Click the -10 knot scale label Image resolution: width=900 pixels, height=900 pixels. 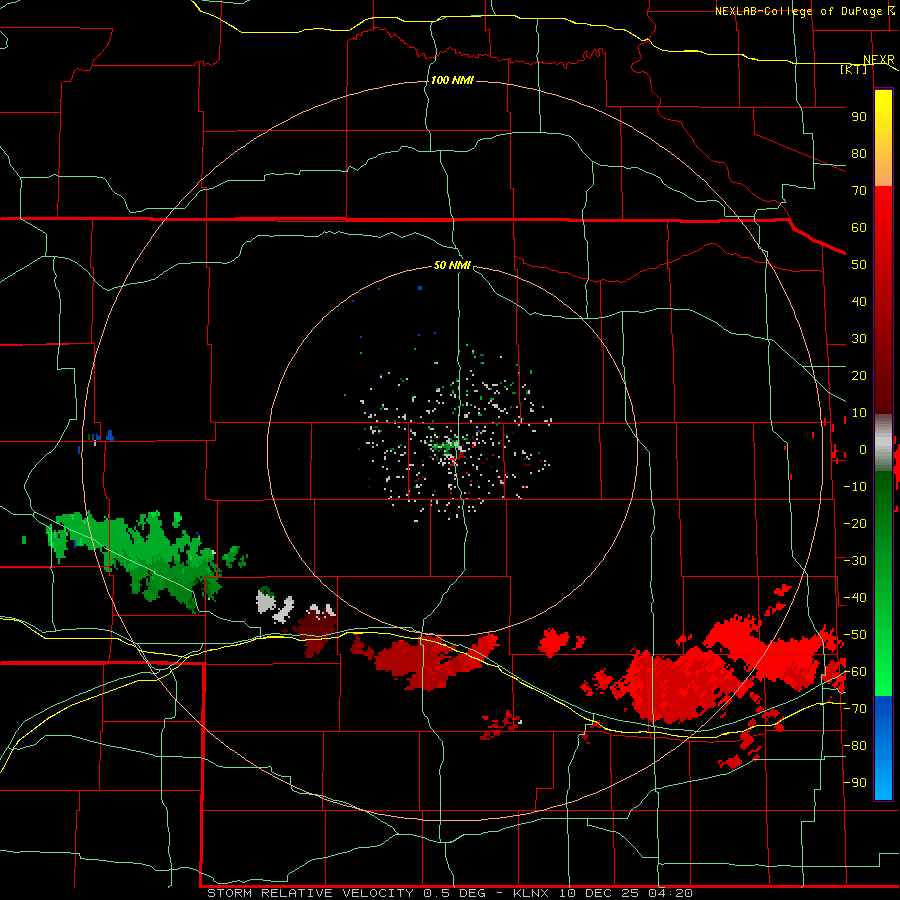point(855,487)
